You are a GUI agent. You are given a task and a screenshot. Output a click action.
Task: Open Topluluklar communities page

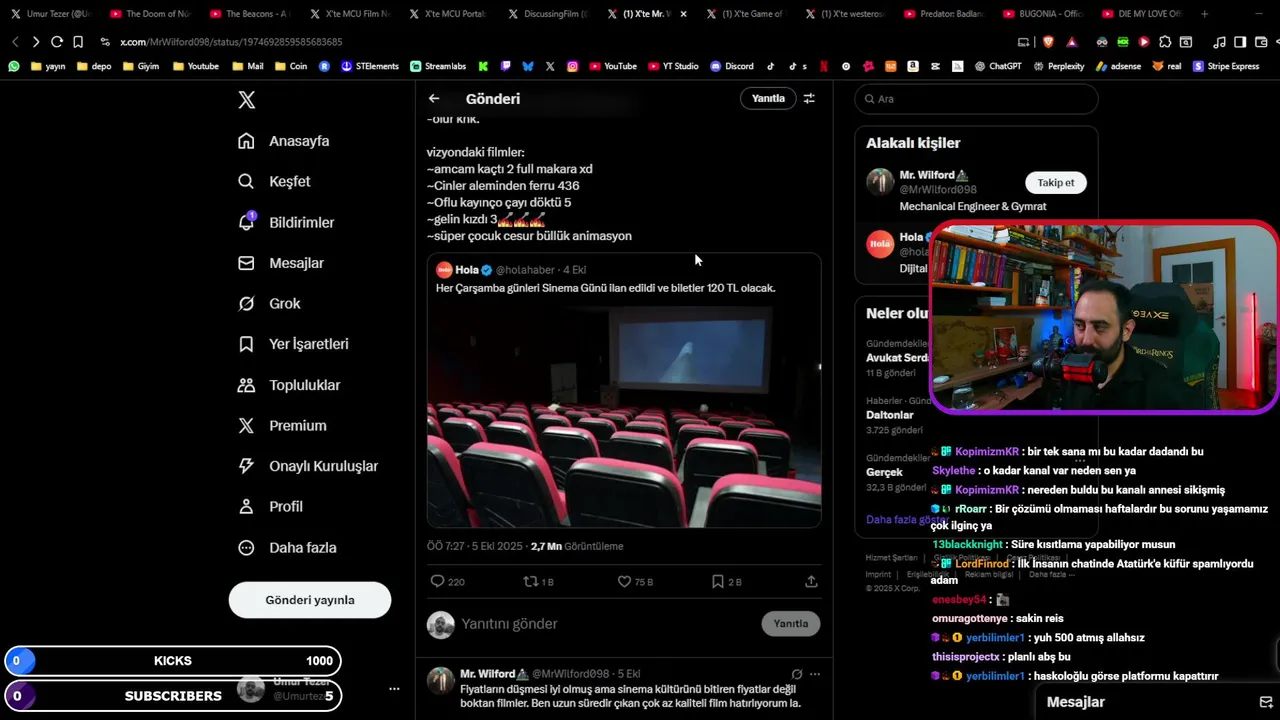pyautogui.click(x=289, y=385)
